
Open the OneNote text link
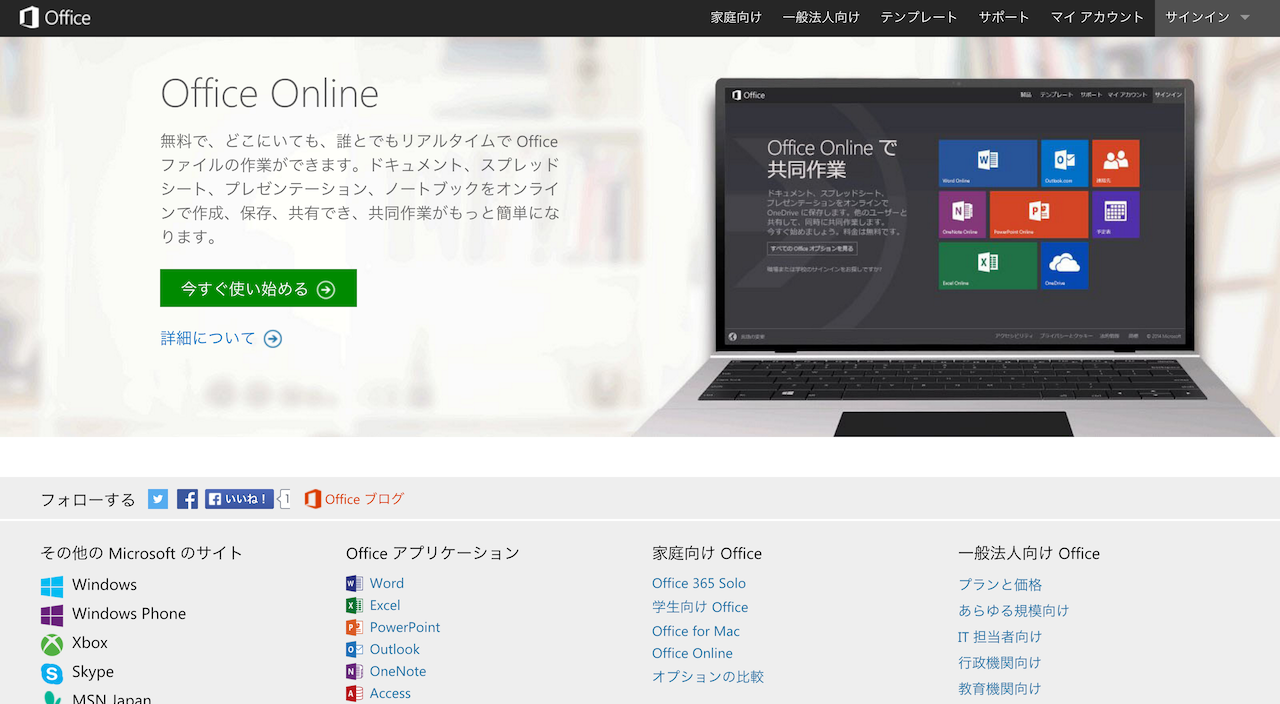coord(398,671)
